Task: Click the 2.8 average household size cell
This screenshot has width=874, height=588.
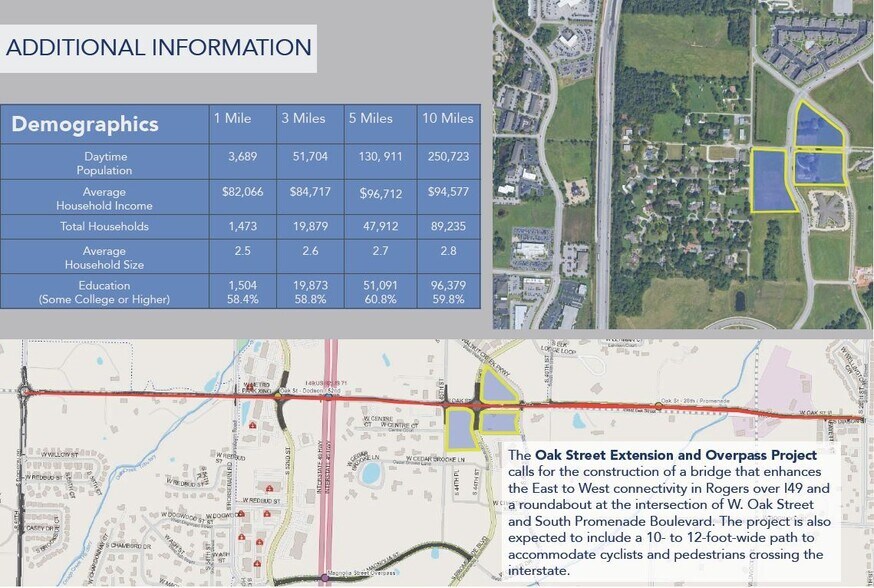Action: (x=445, y=251)
